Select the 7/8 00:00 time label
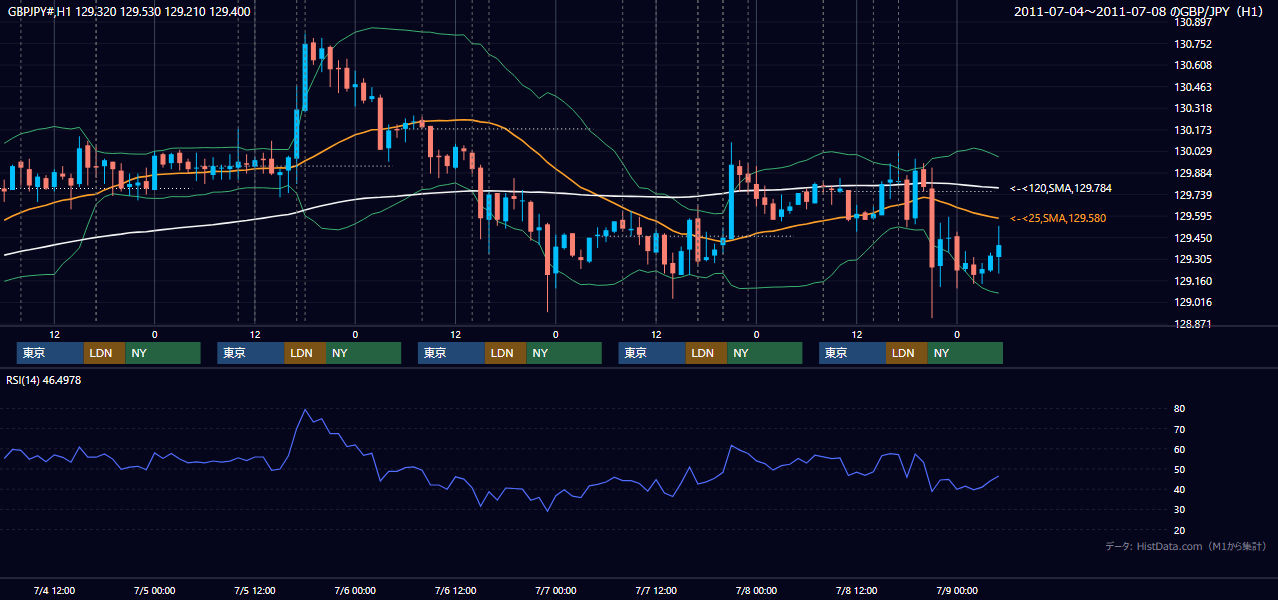 756,590
